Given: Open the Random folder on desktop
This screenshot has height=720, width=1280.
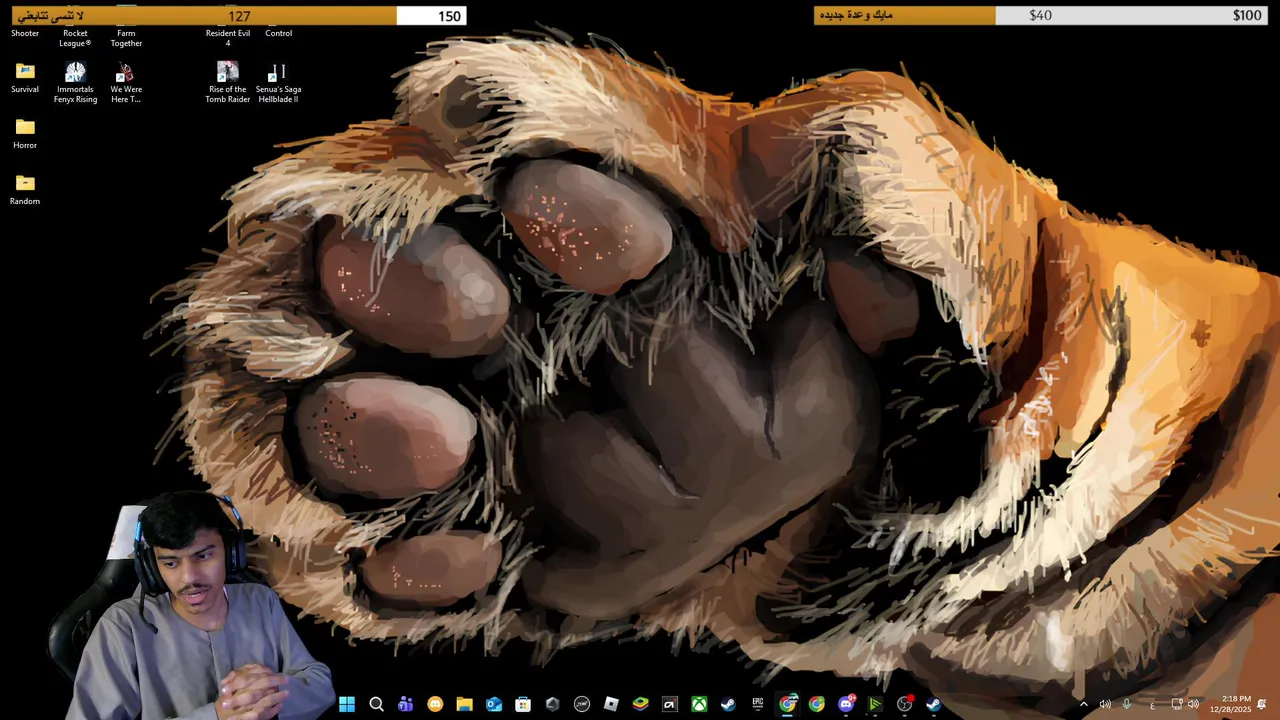Looking at the screenshot, I should 25,190.
